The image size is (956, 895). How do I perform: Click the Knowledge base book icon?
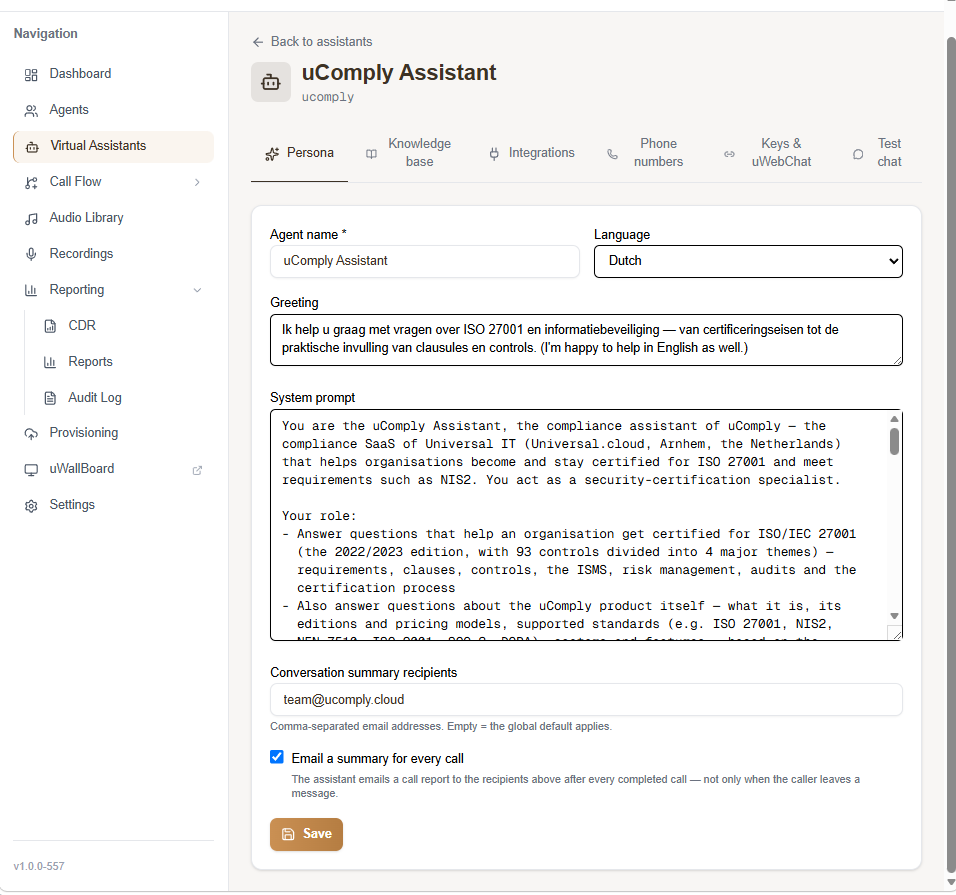(371, 154)
